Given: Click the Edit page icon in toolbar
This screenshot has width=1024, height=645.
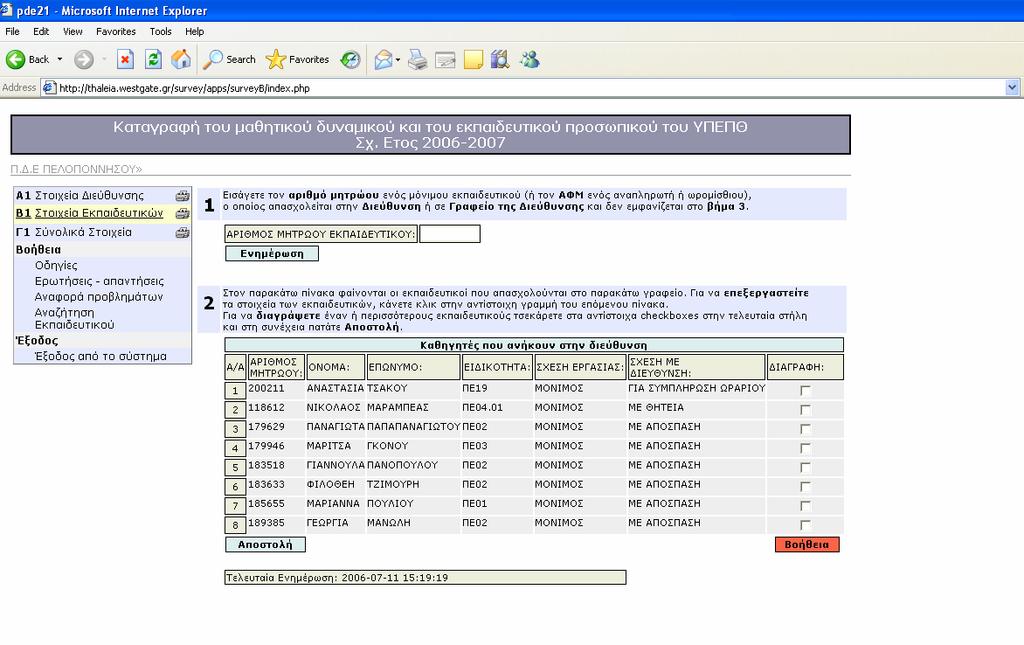Looking at the screenshot, I should [445, 60].
